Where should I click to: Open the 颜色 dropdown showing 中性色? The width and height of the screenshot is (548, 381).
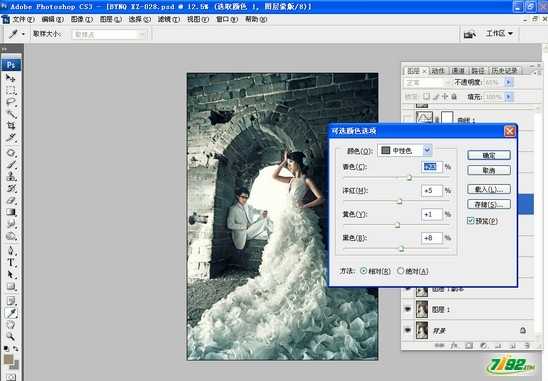[405, 150]
